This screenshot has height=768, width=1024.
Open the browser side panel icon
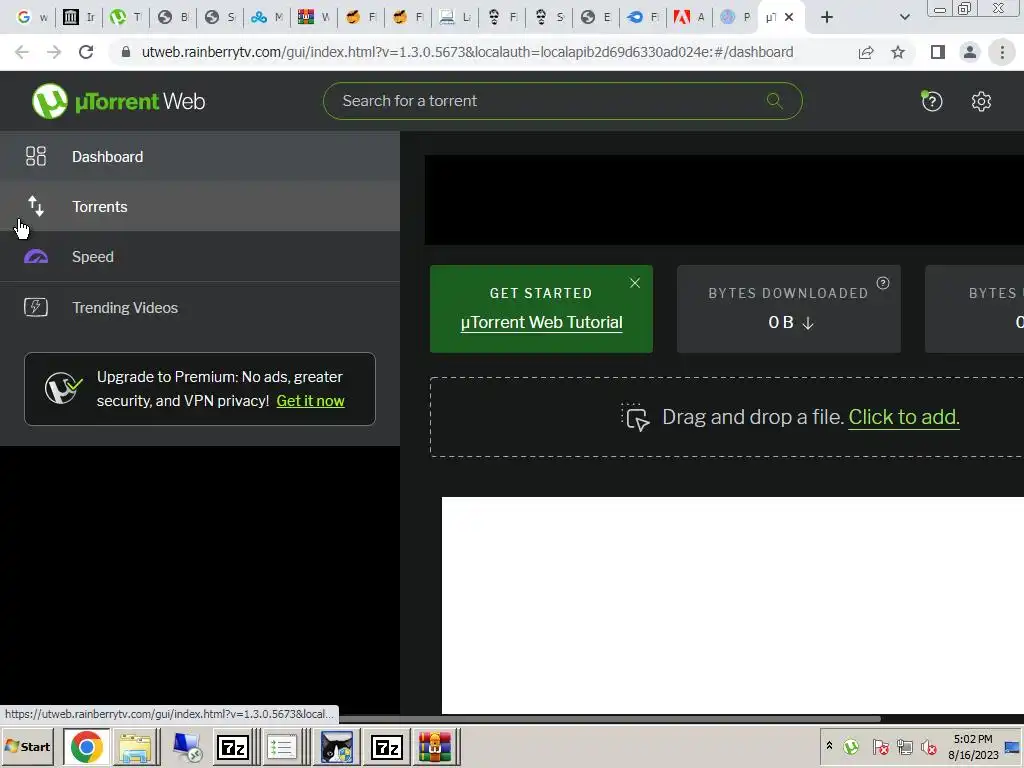coord(938,52)
